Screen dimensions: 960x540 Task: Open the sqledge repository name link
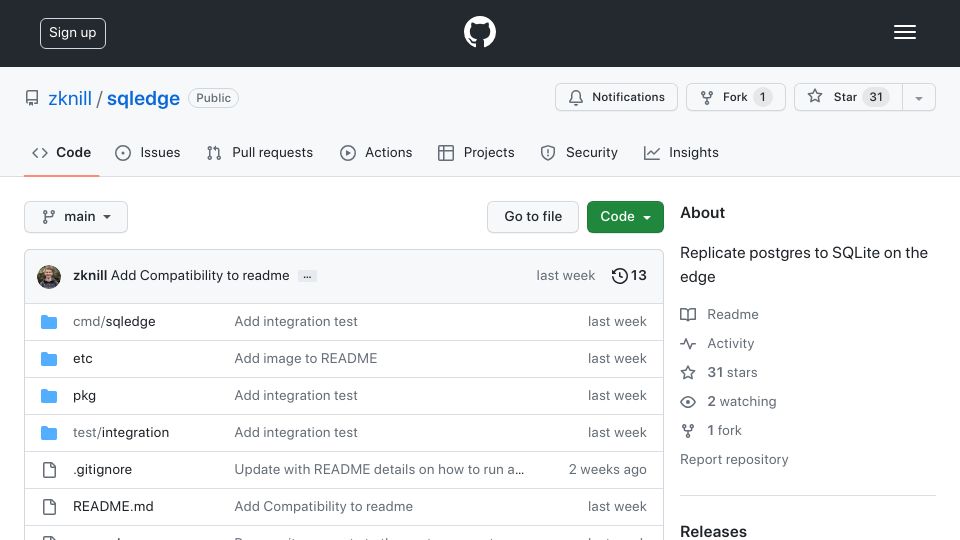pyautogui.click(x=143, y=99)
